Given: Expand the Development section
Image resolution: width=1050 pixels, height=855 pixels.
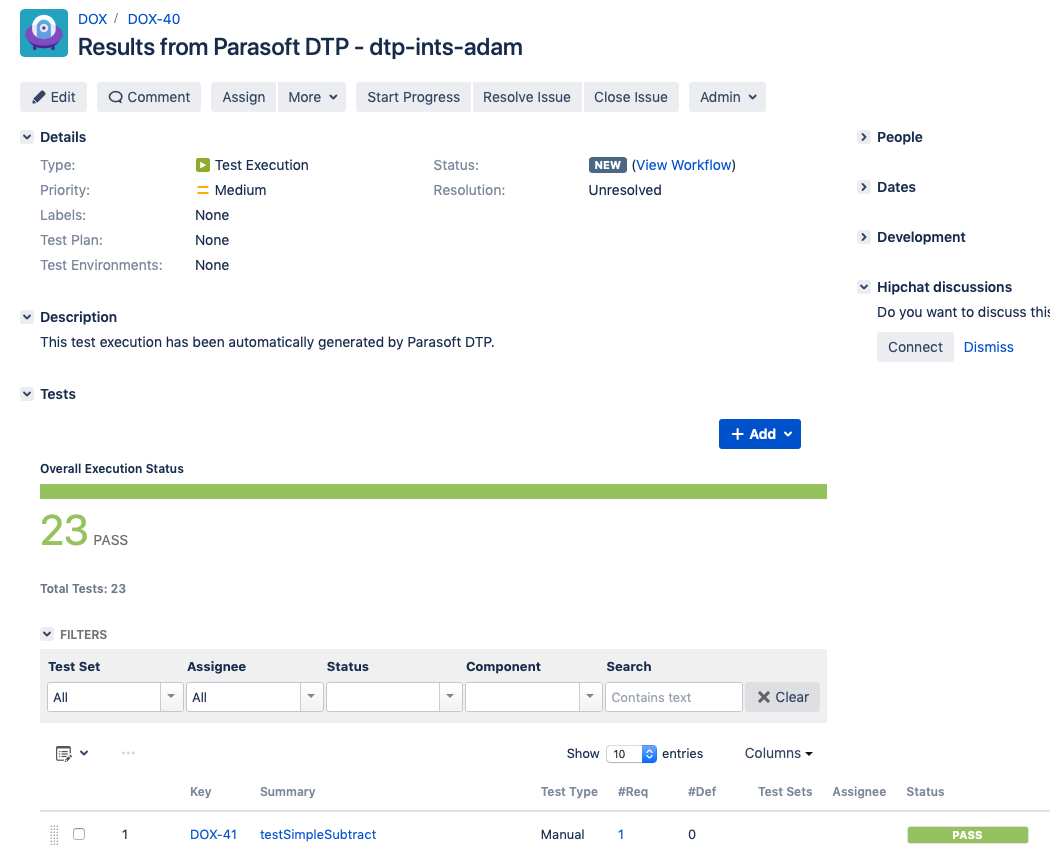Looking at the screenshot, I should (864, 237).
